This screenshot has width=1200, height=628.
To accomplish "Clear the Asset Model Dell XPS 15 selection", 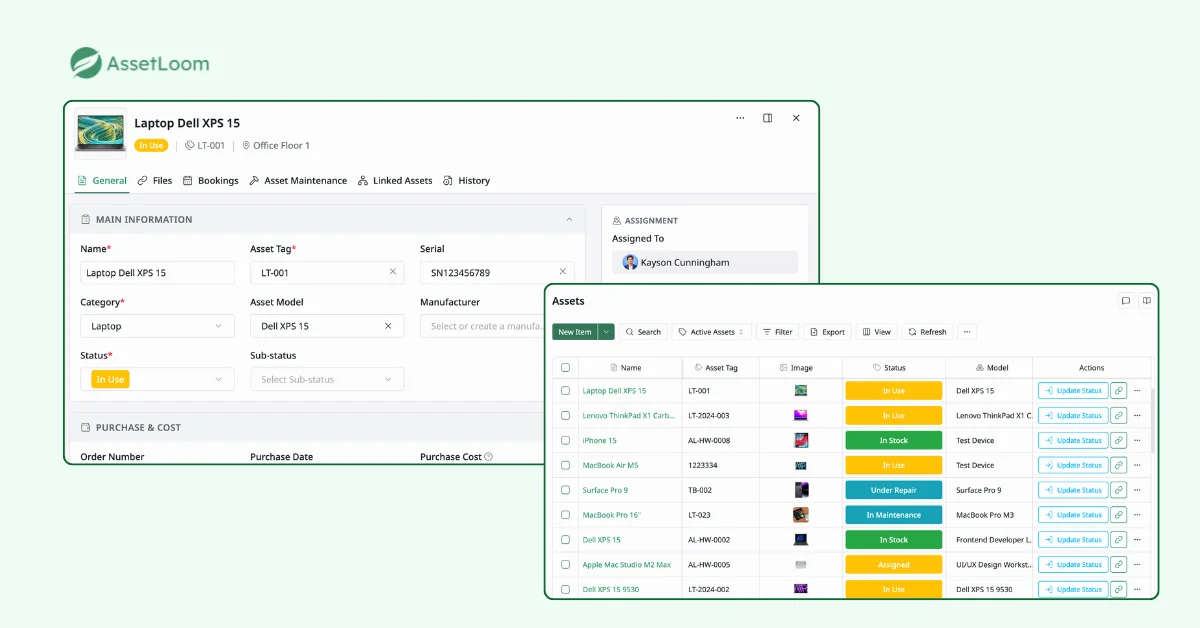I will tap(388, 326).
